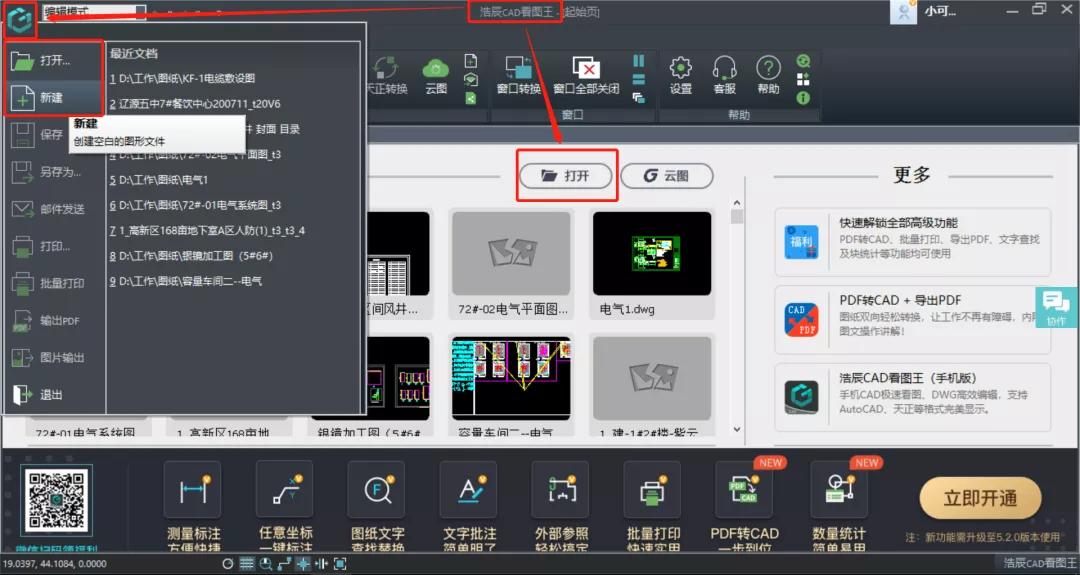Open the 文字批注 text annotation icon
Image resolution: width=1080 pixels, height=575 pixels.
point(469,490)
